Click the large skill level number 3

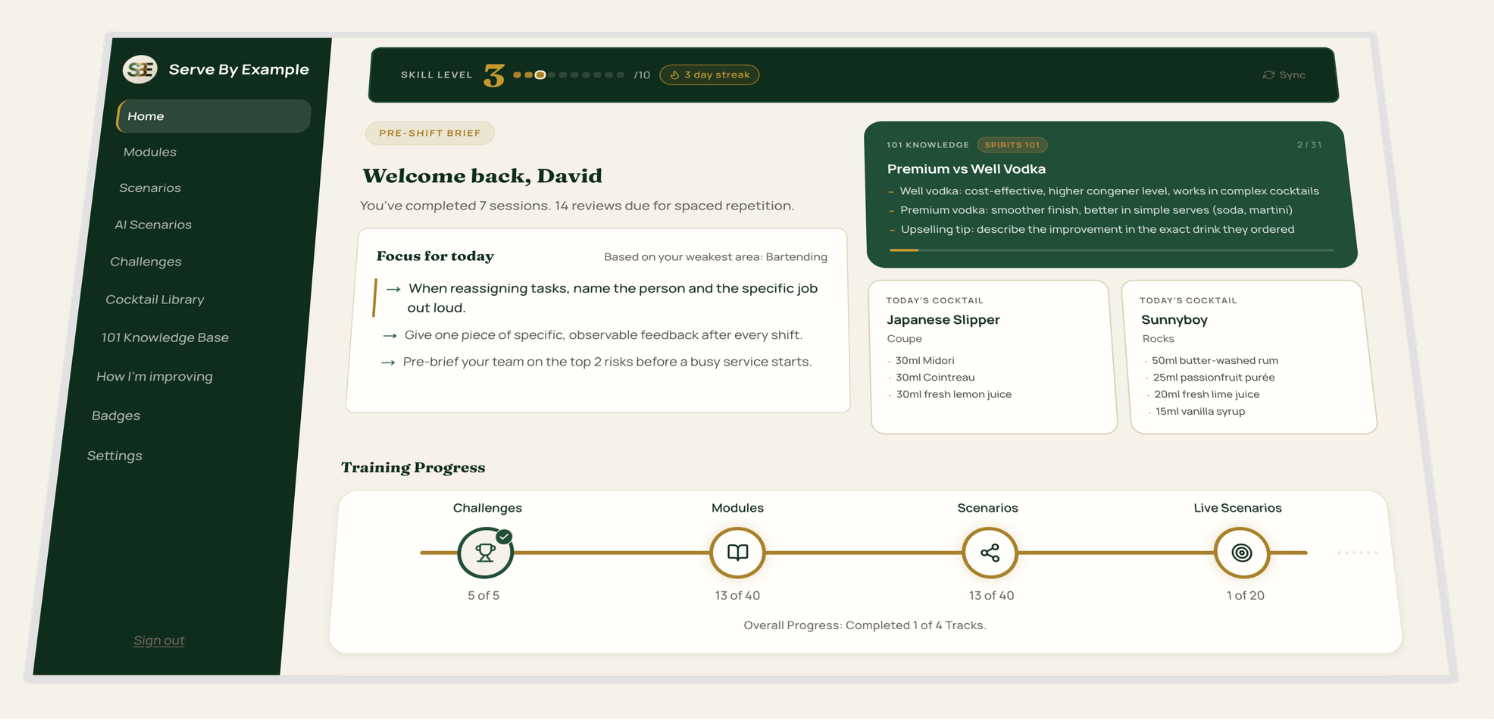(x=494, y=76)
